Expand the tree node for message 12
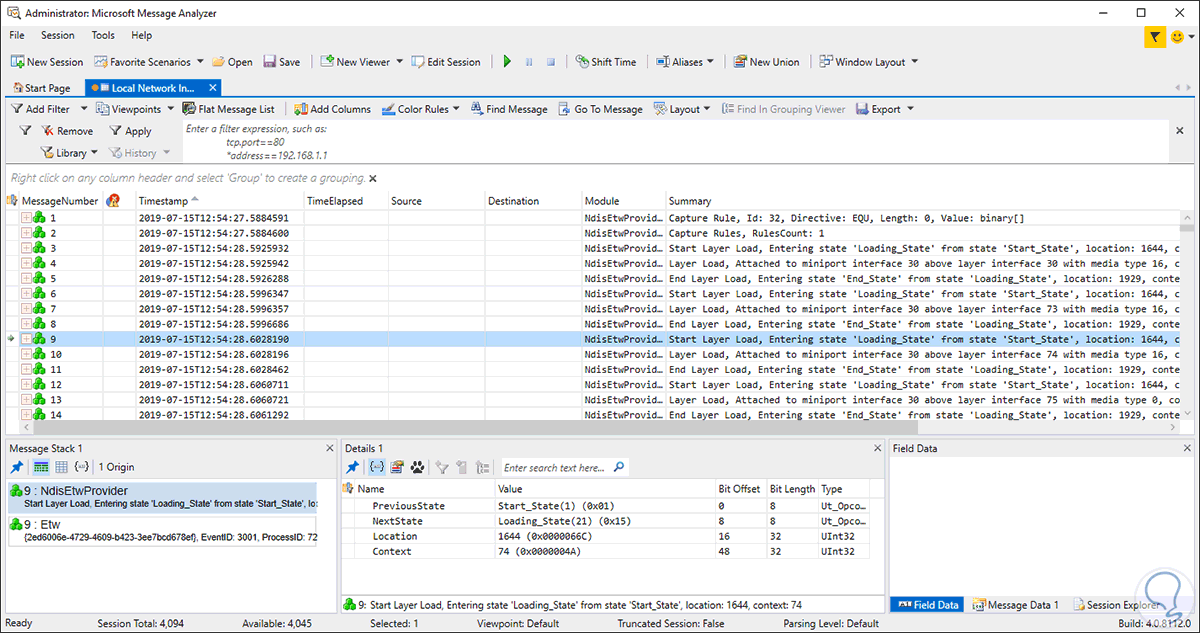Screen dimensions: 1200x633 pyautogui.click(x=26, y=384)
